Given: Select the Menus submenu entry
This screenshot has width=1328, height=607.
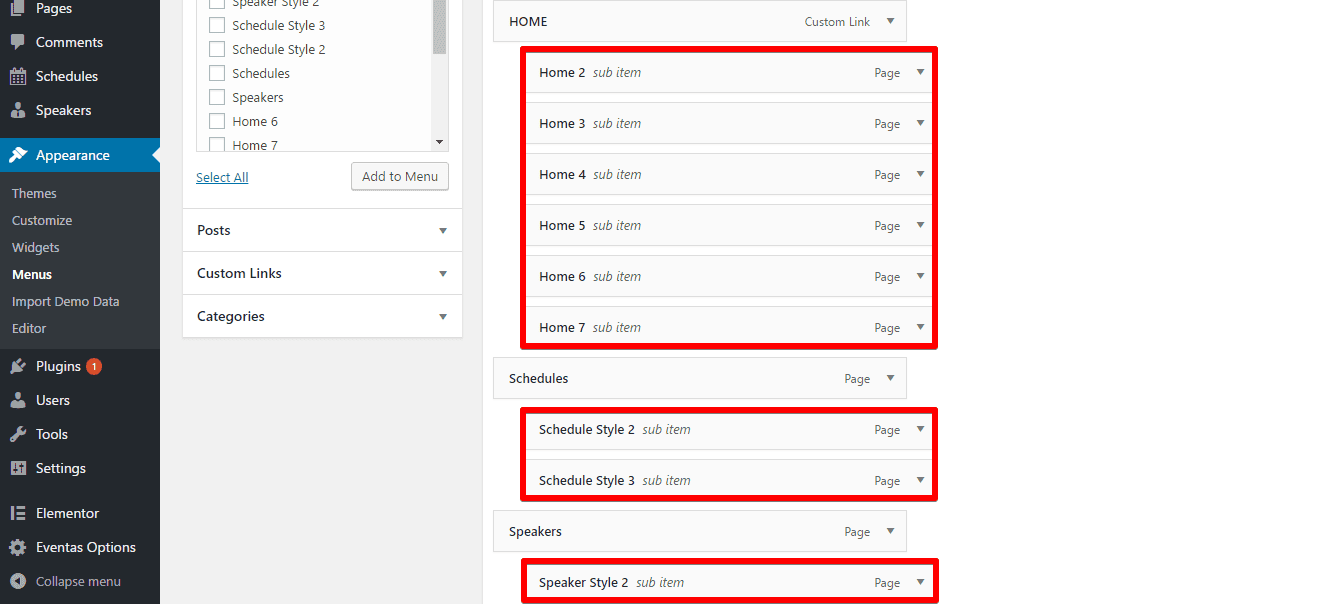Looking at the screenshot, I should [31, 273].
